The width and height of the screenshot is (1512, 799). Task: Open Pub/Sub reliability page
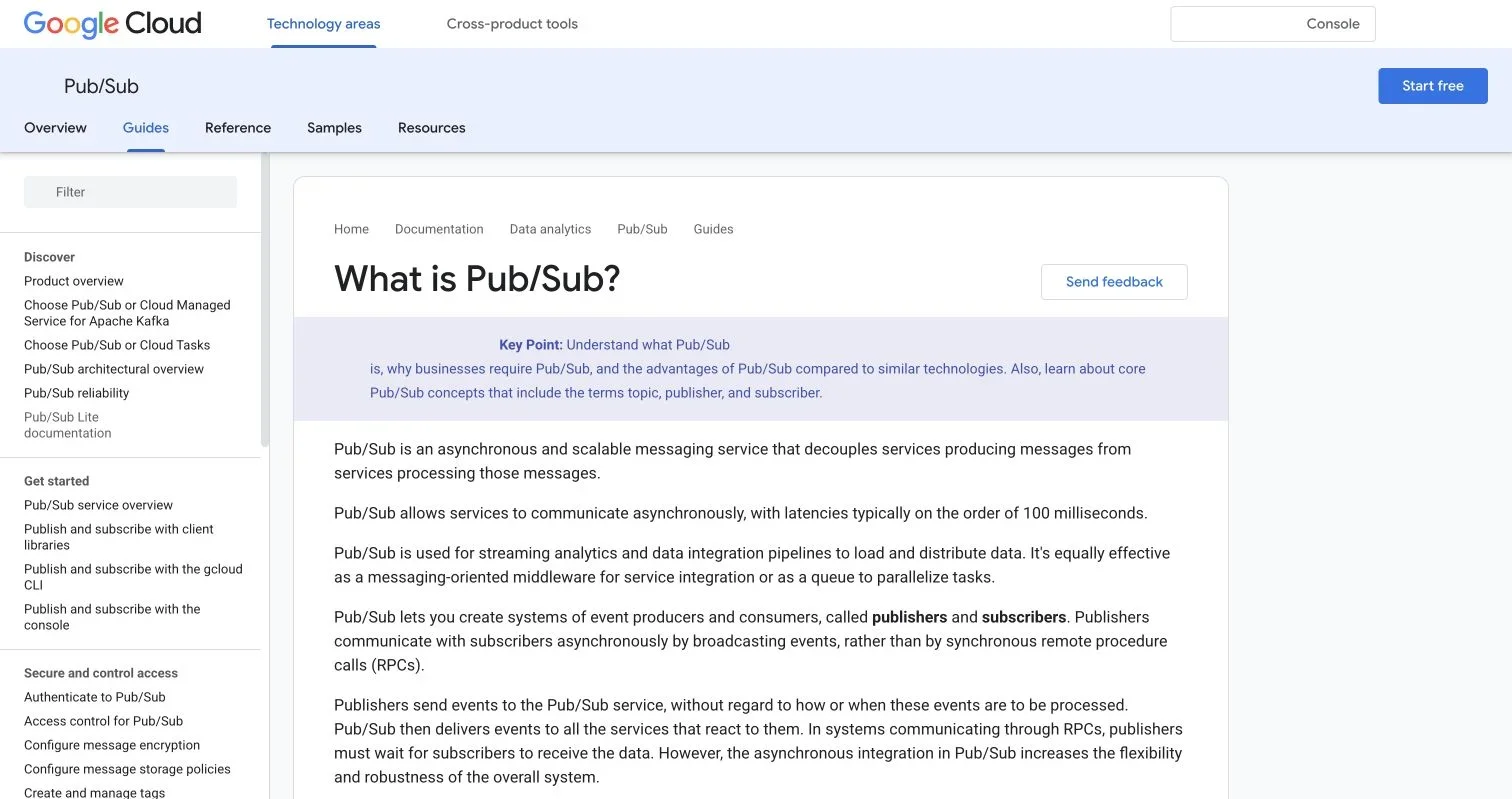(x=77, y=393)
